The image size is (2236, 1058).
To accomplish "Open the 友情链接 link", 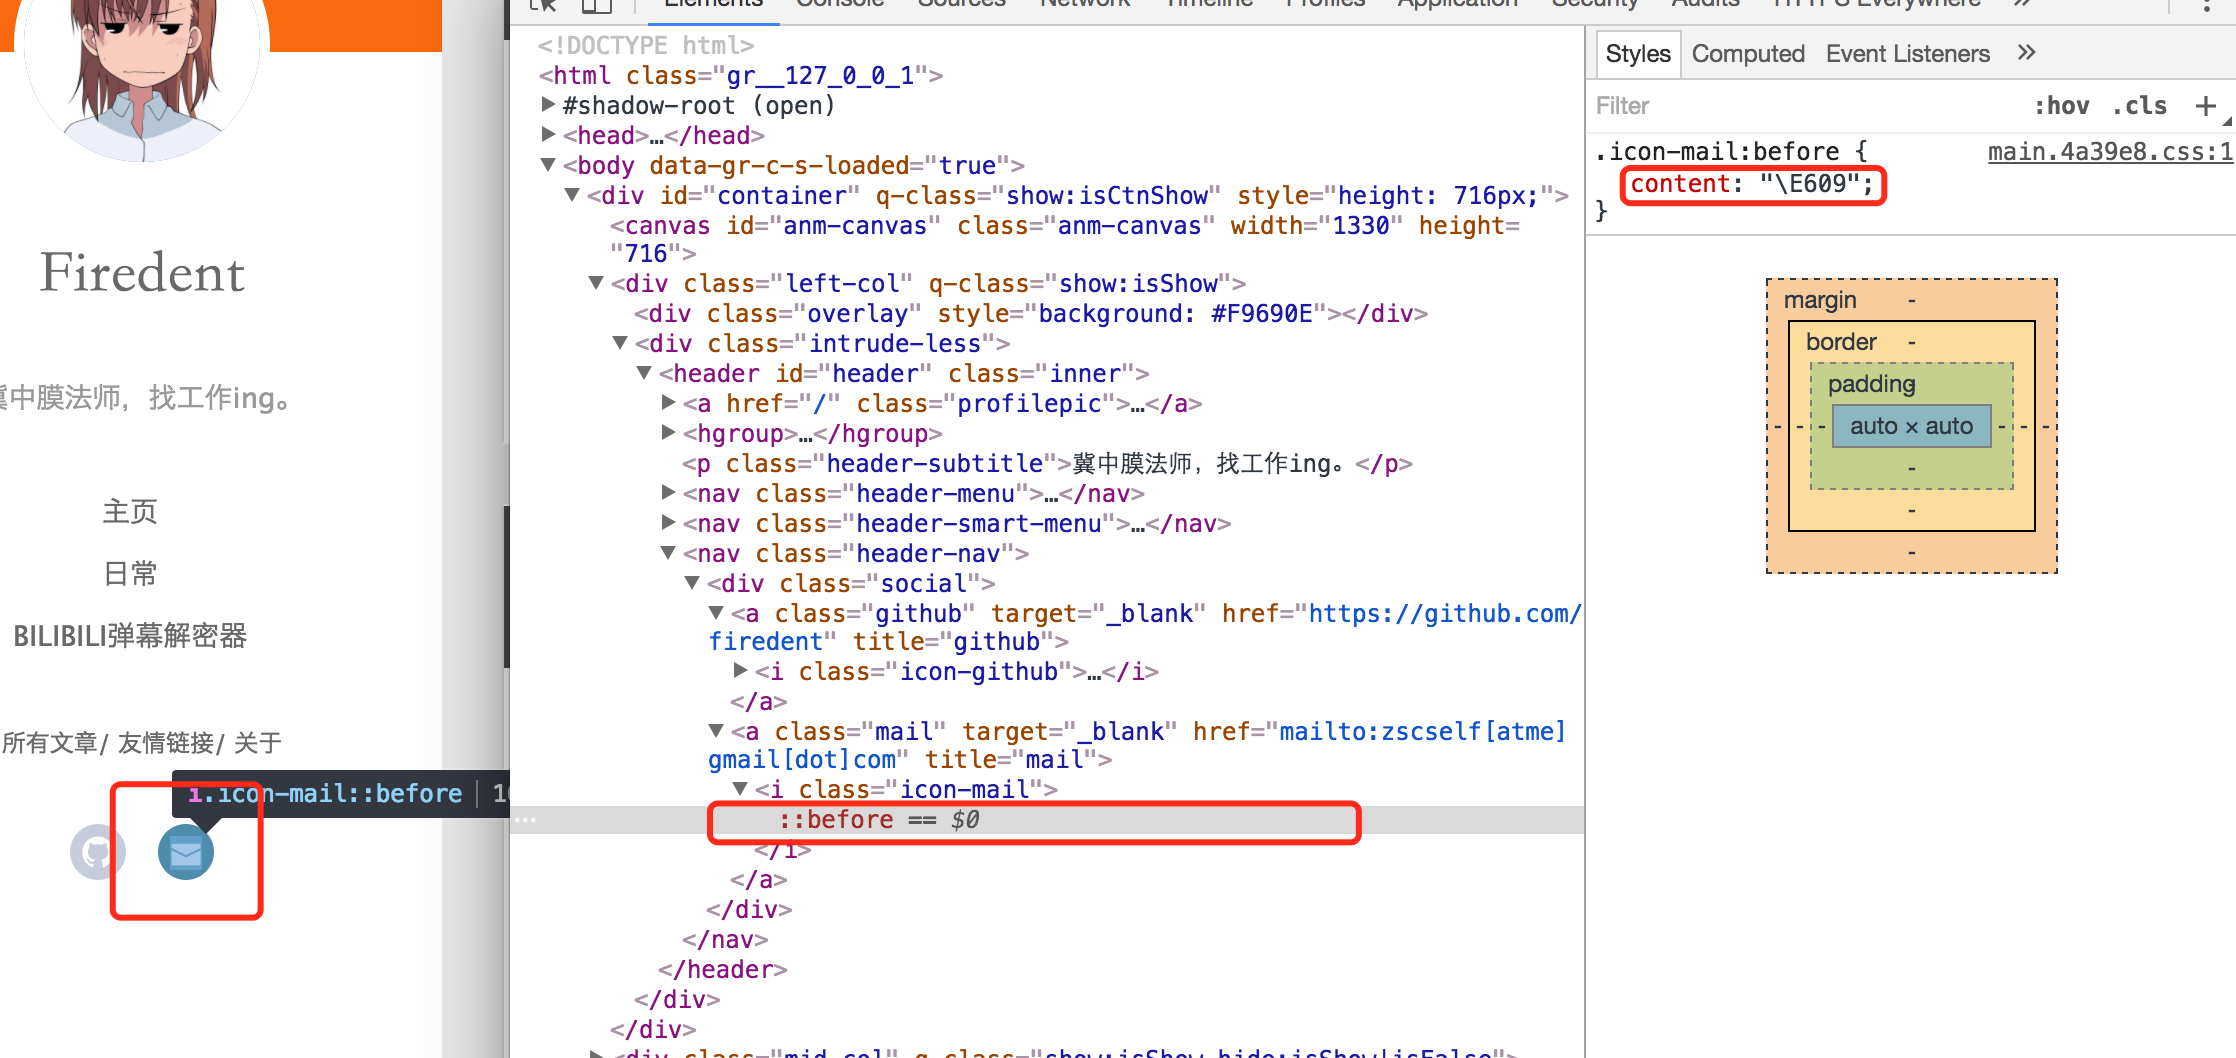I will coord(166,743).
